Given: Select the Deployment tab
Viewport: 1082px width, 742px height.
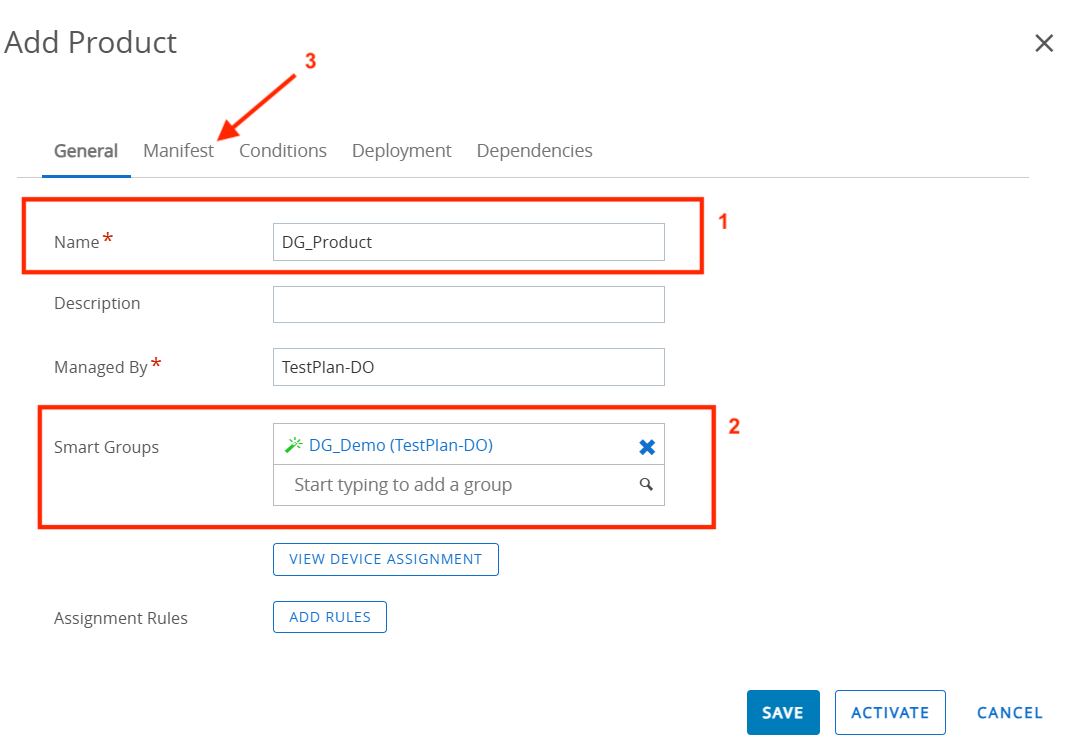Looking at the screenshot, I should click(401, 151).
